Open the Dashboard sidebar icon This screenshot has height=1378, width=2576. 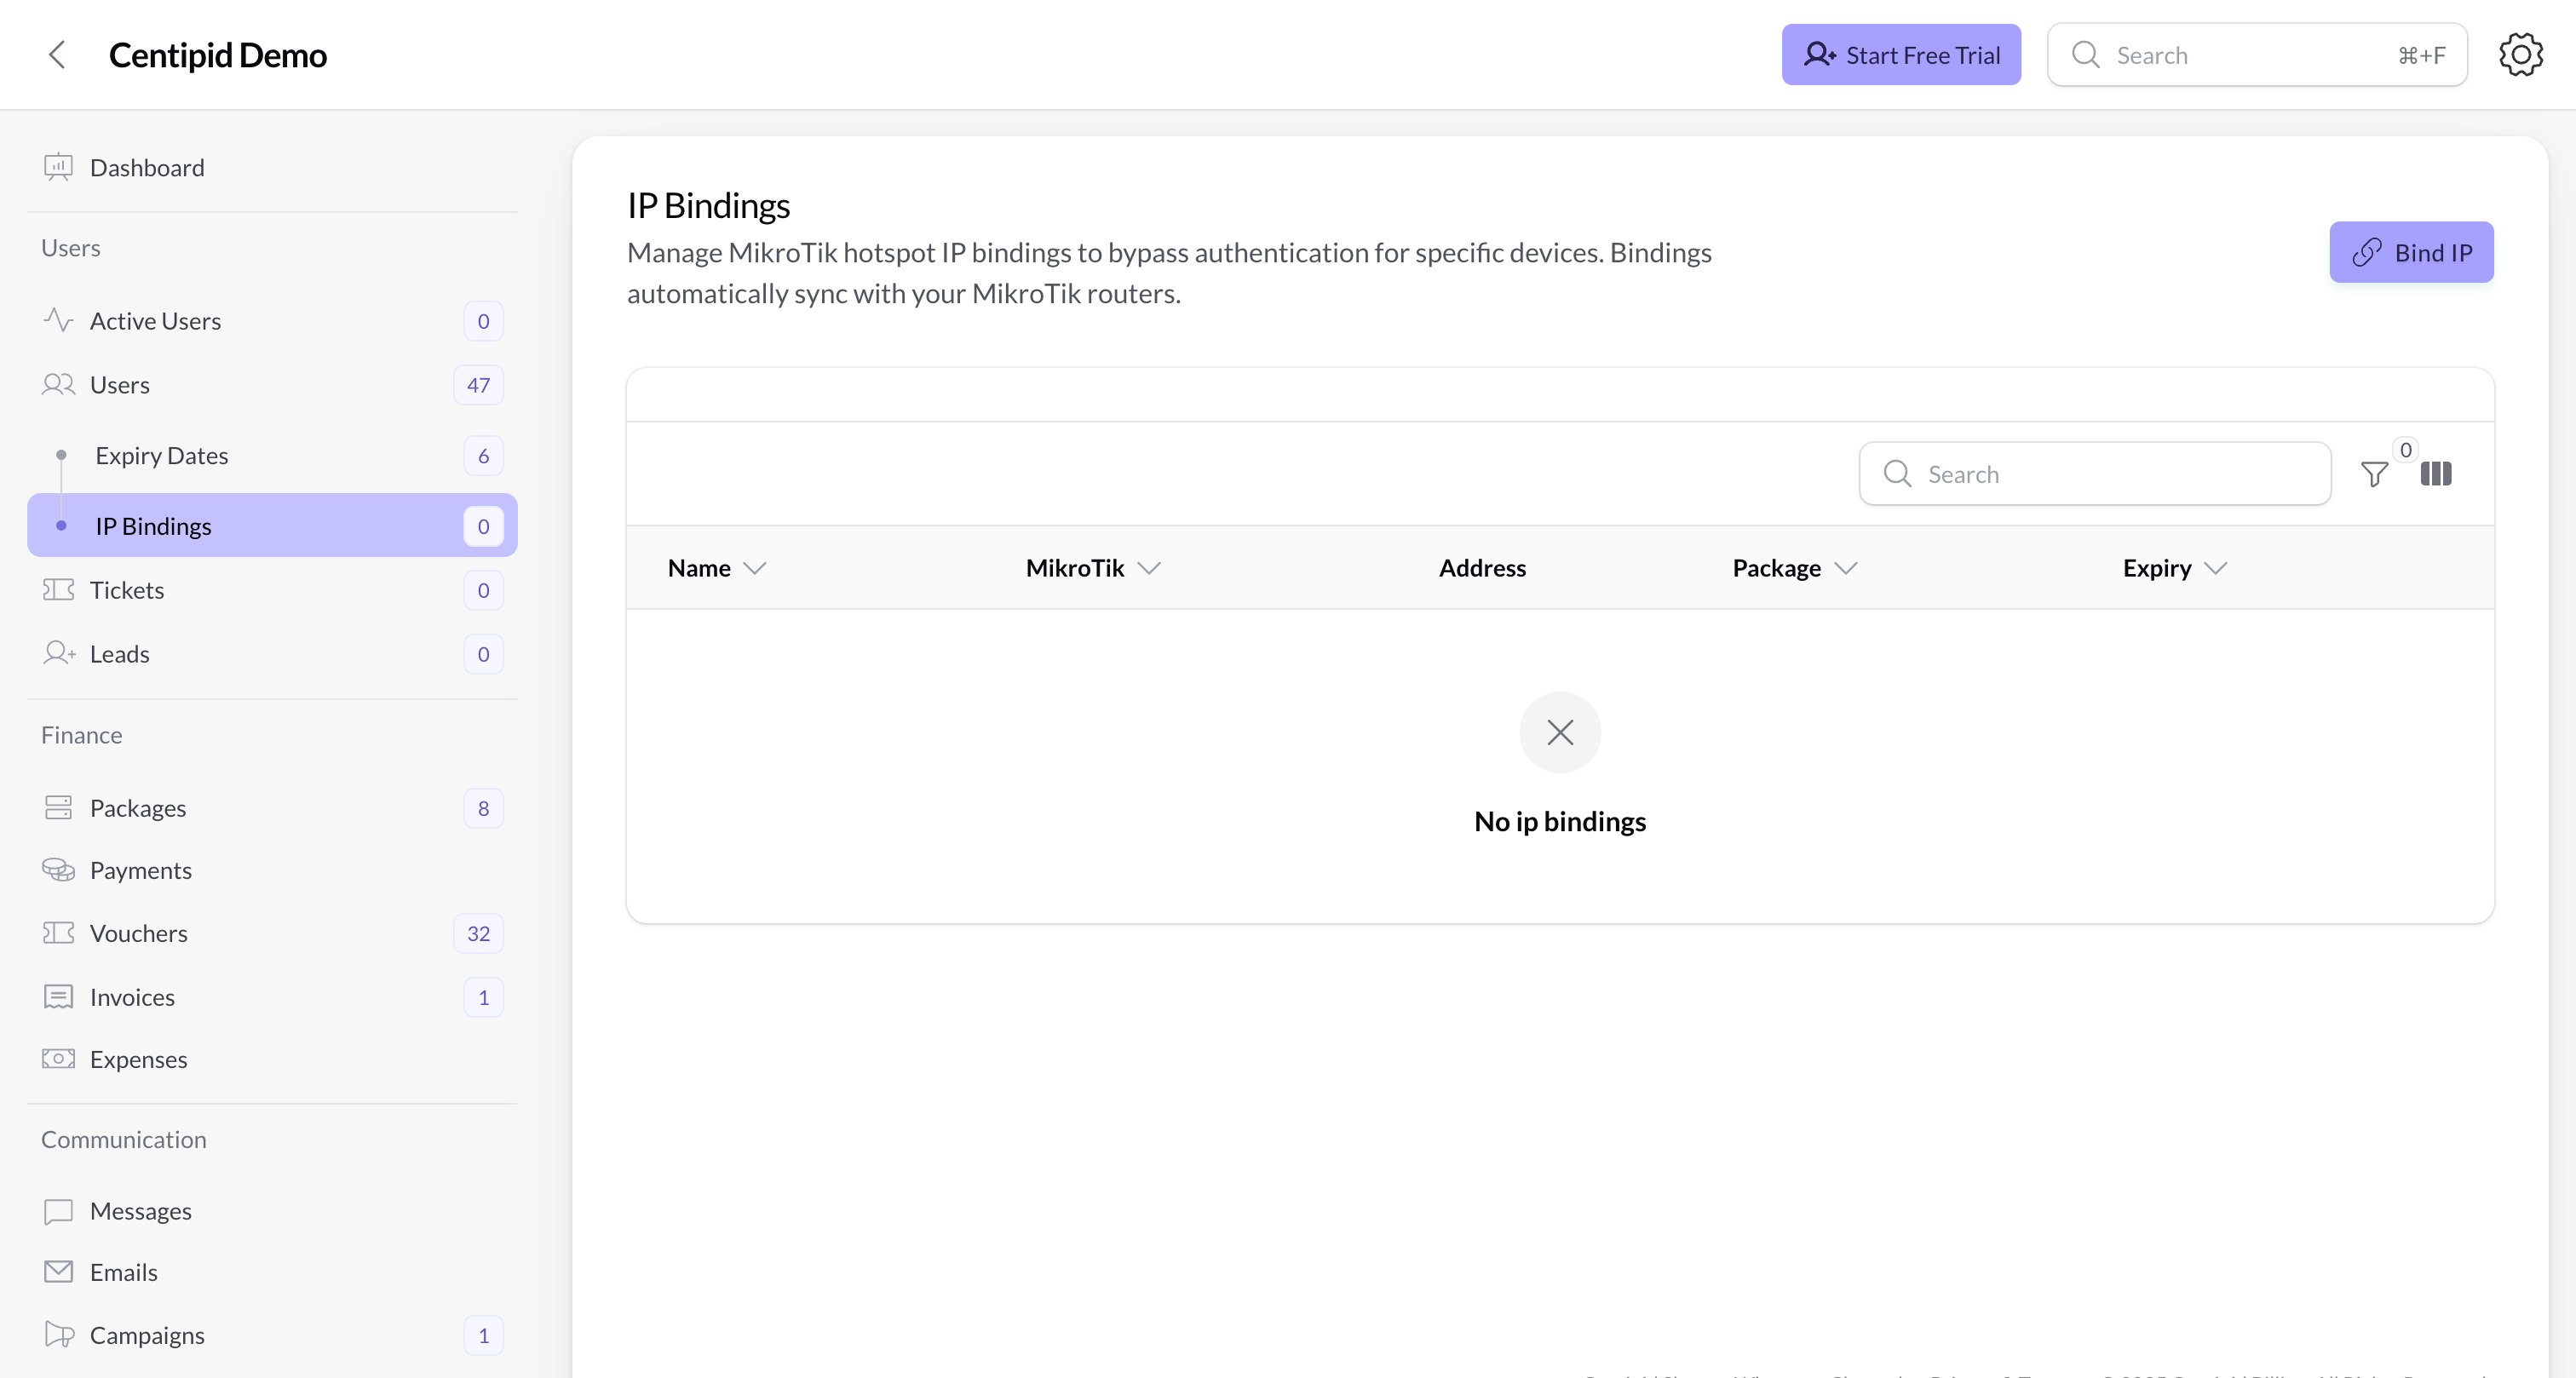pyautogui.click(x=57, y=167)
